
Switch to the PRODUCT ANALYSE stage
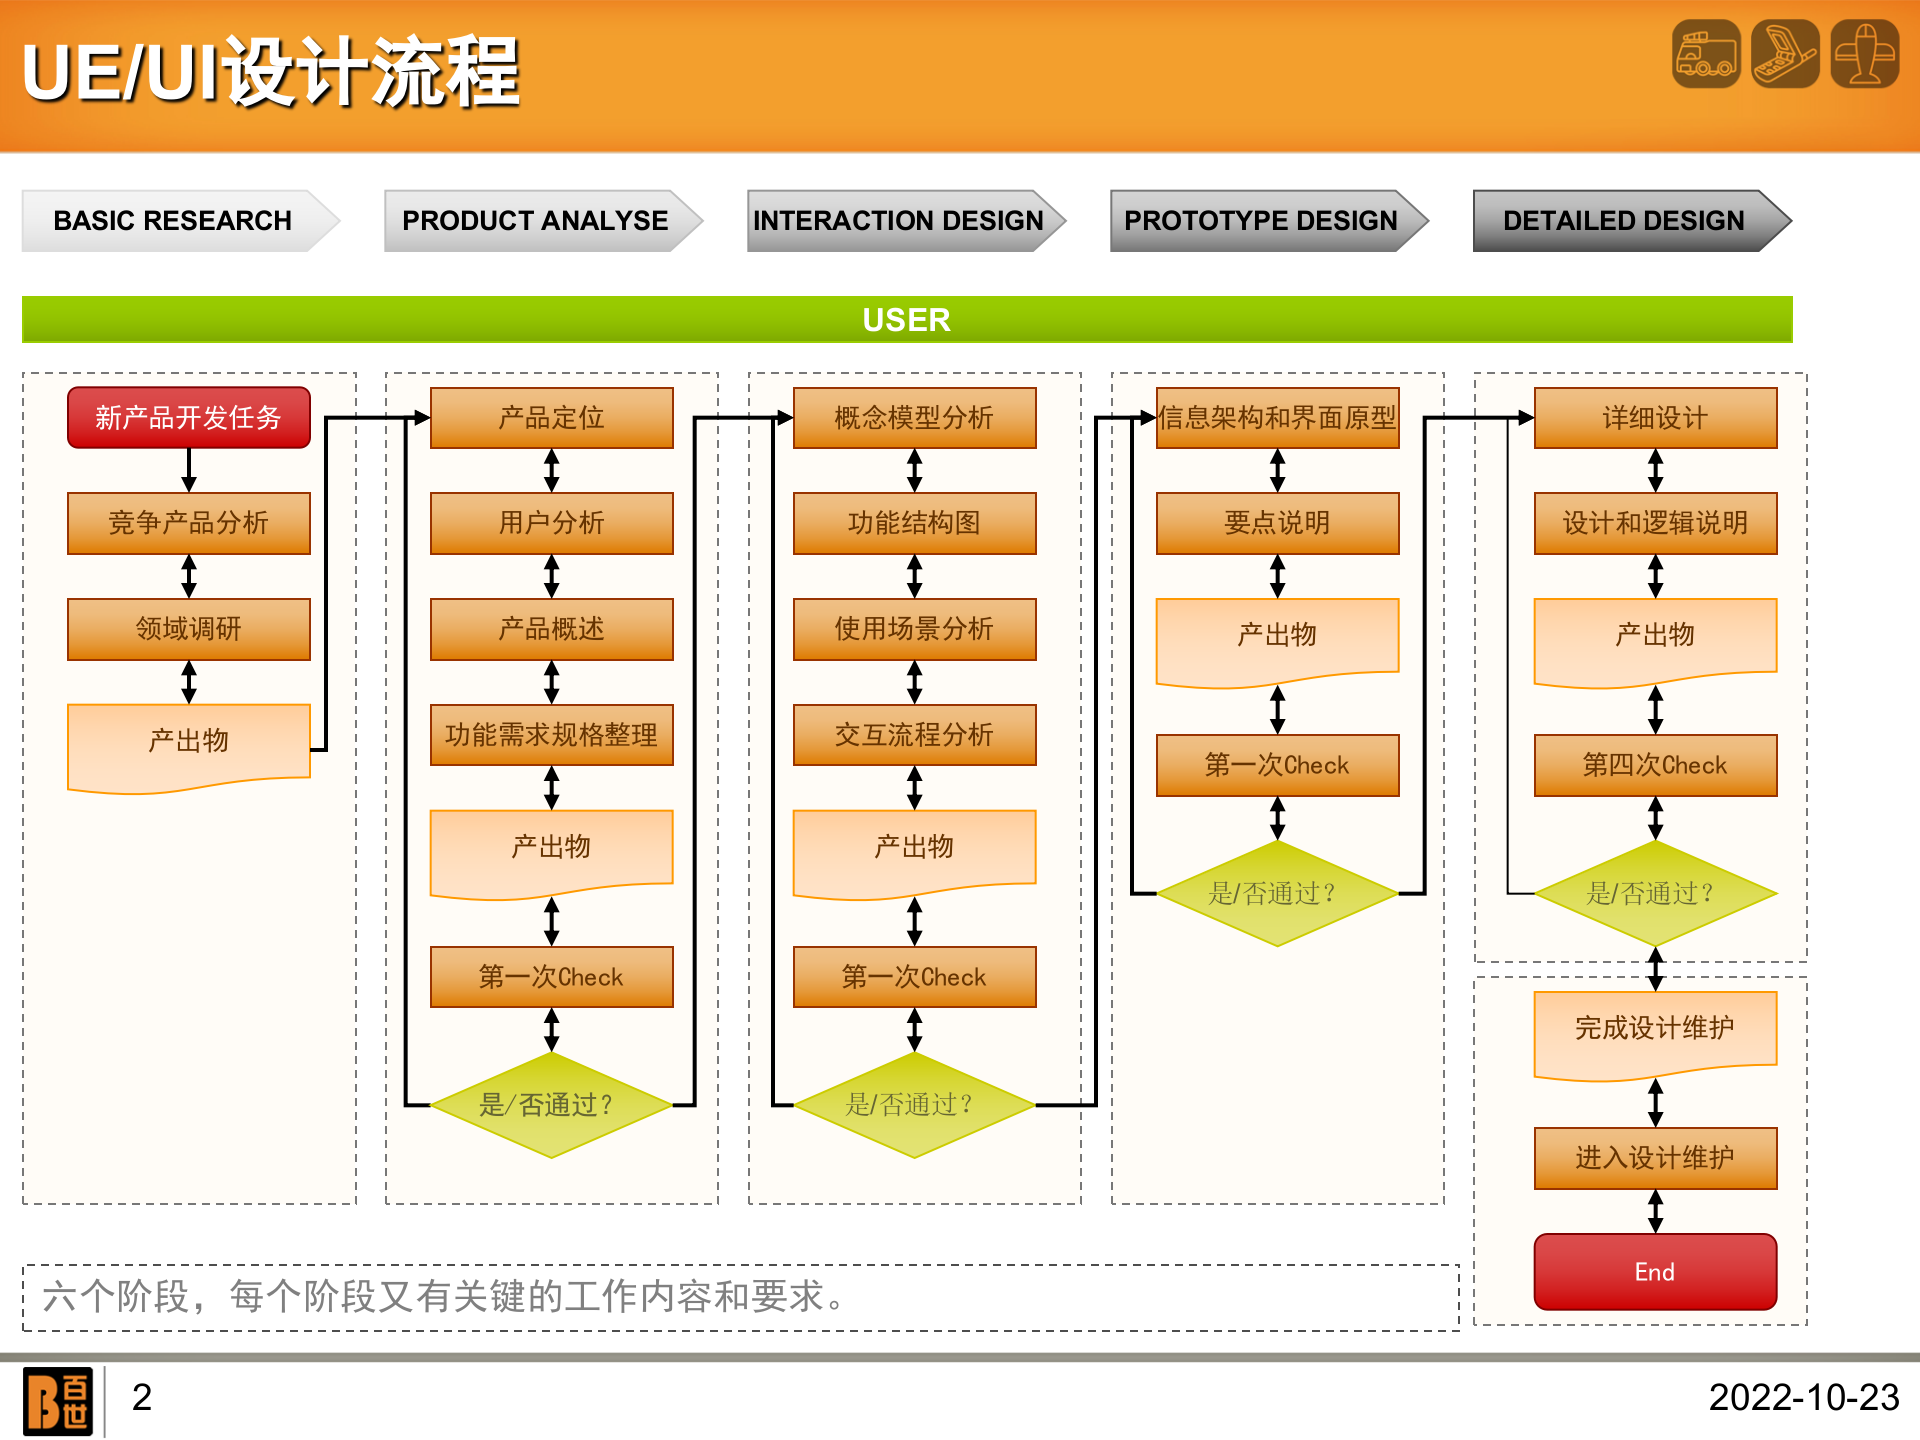click(x=533, y=220)
